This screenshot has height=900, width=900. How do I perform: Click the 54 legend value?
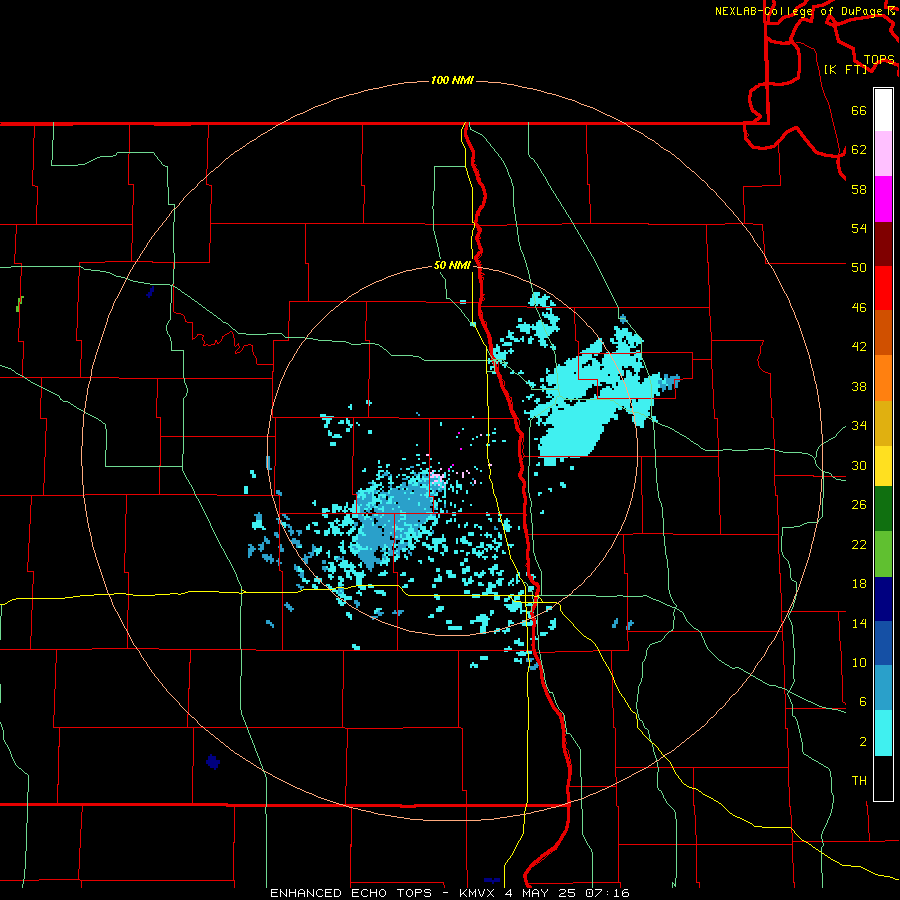(x=859, y=228)
